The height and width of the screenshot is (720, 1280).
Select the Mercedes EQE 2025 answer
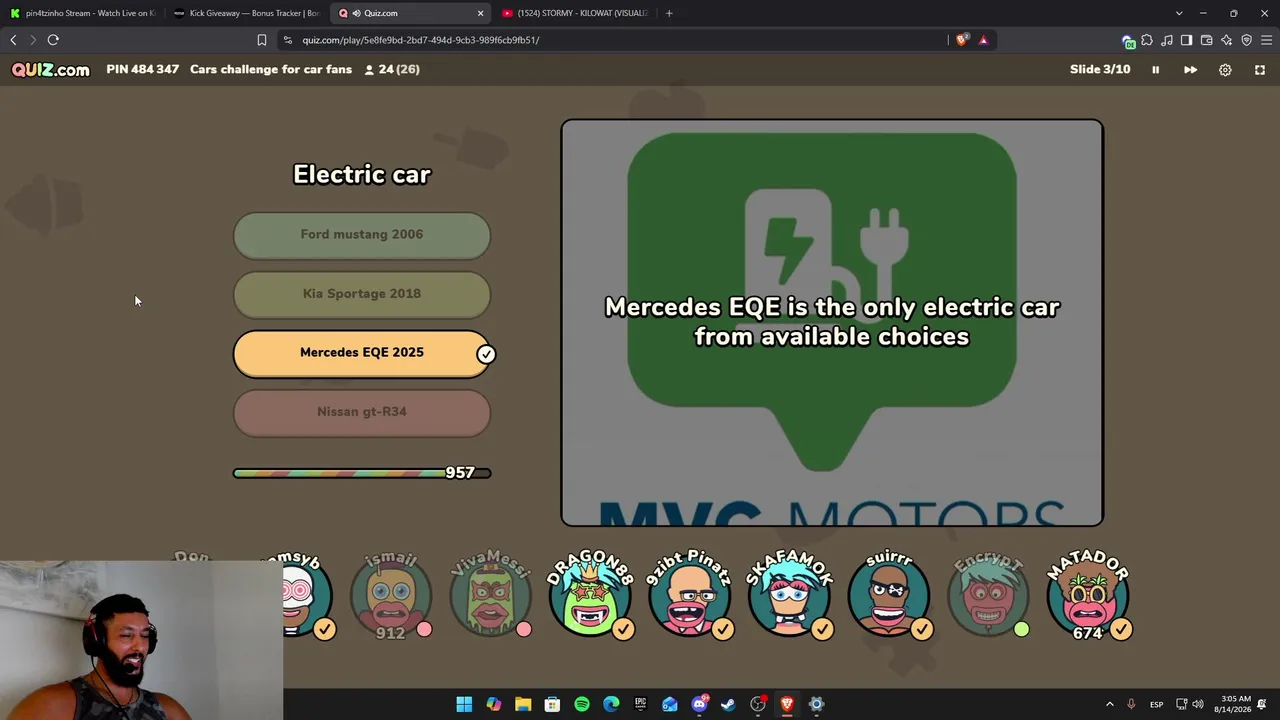point(362,353)
